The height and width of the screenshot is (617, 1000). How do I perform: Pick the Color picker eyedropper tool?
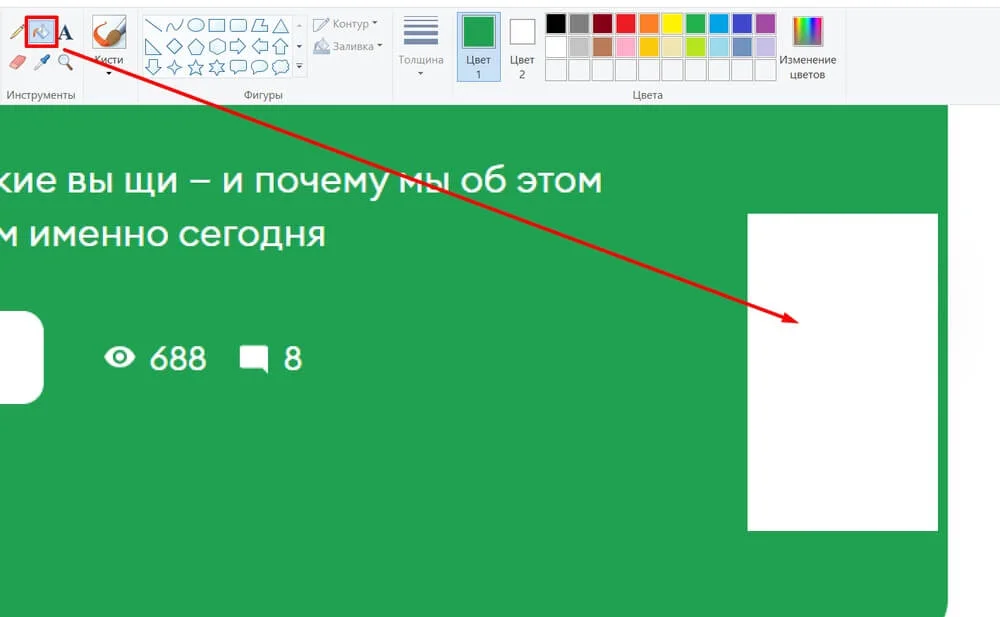tap(41, 62)
